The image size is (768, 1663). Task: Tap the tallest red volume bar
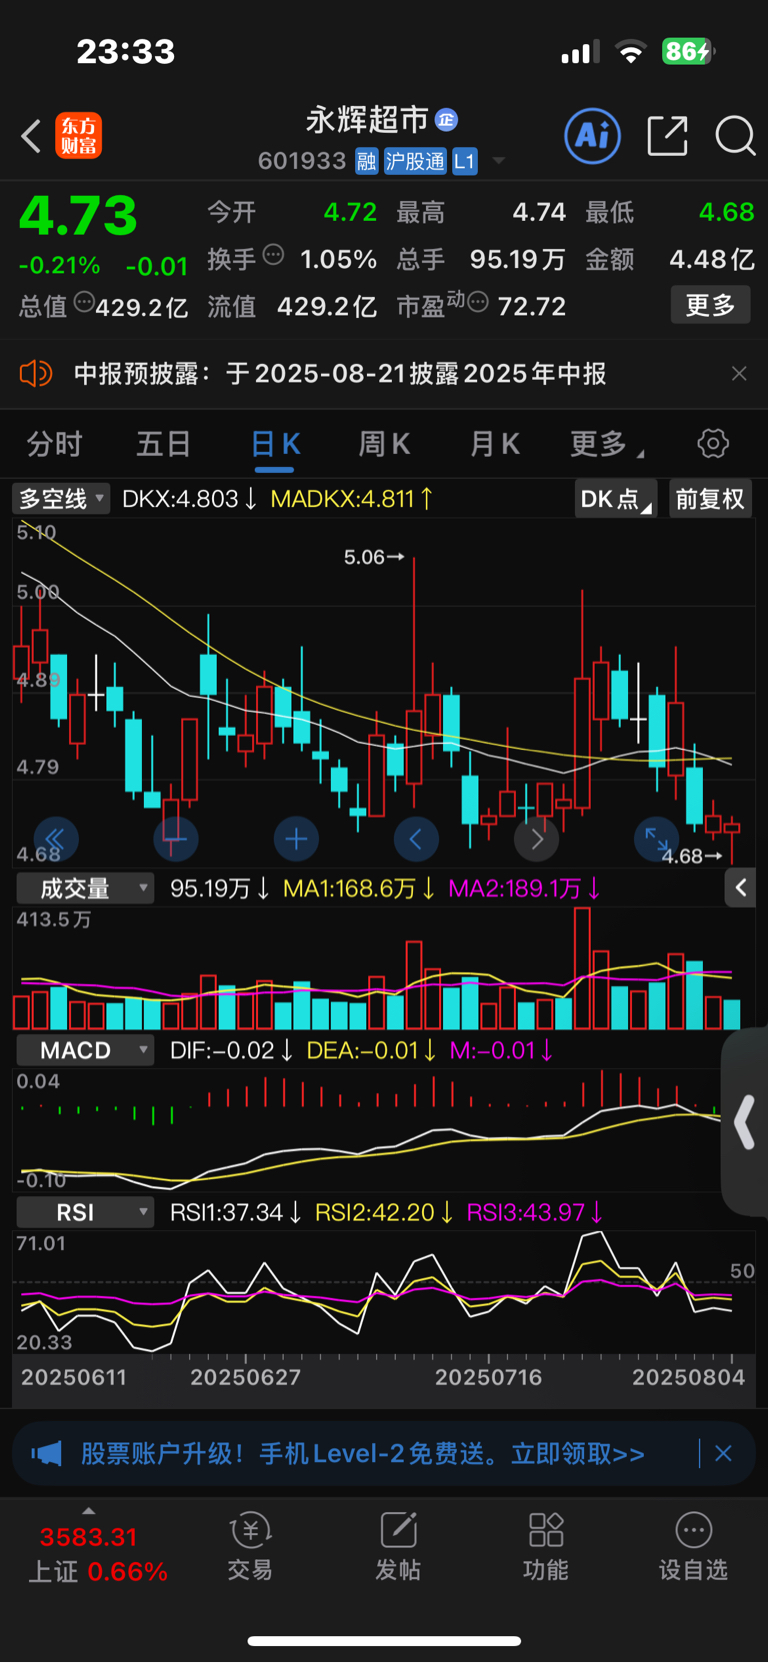point(582,968)
